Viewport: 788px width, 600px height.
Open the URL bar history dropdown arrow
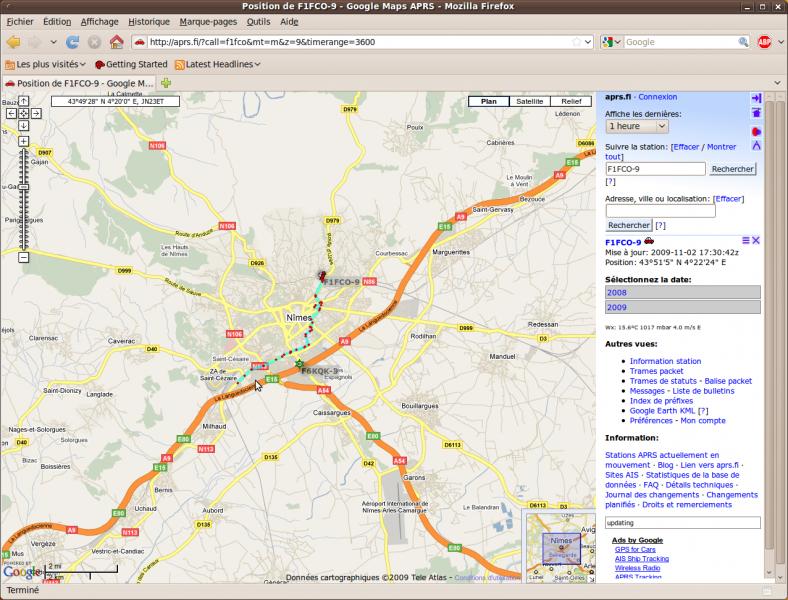pos(587,42)
